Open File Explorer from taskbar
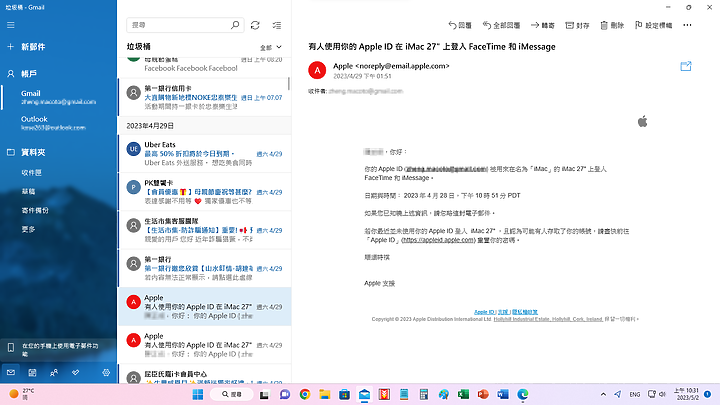The height and width of the screenshot is (405, 720). [x=325, y=394]
